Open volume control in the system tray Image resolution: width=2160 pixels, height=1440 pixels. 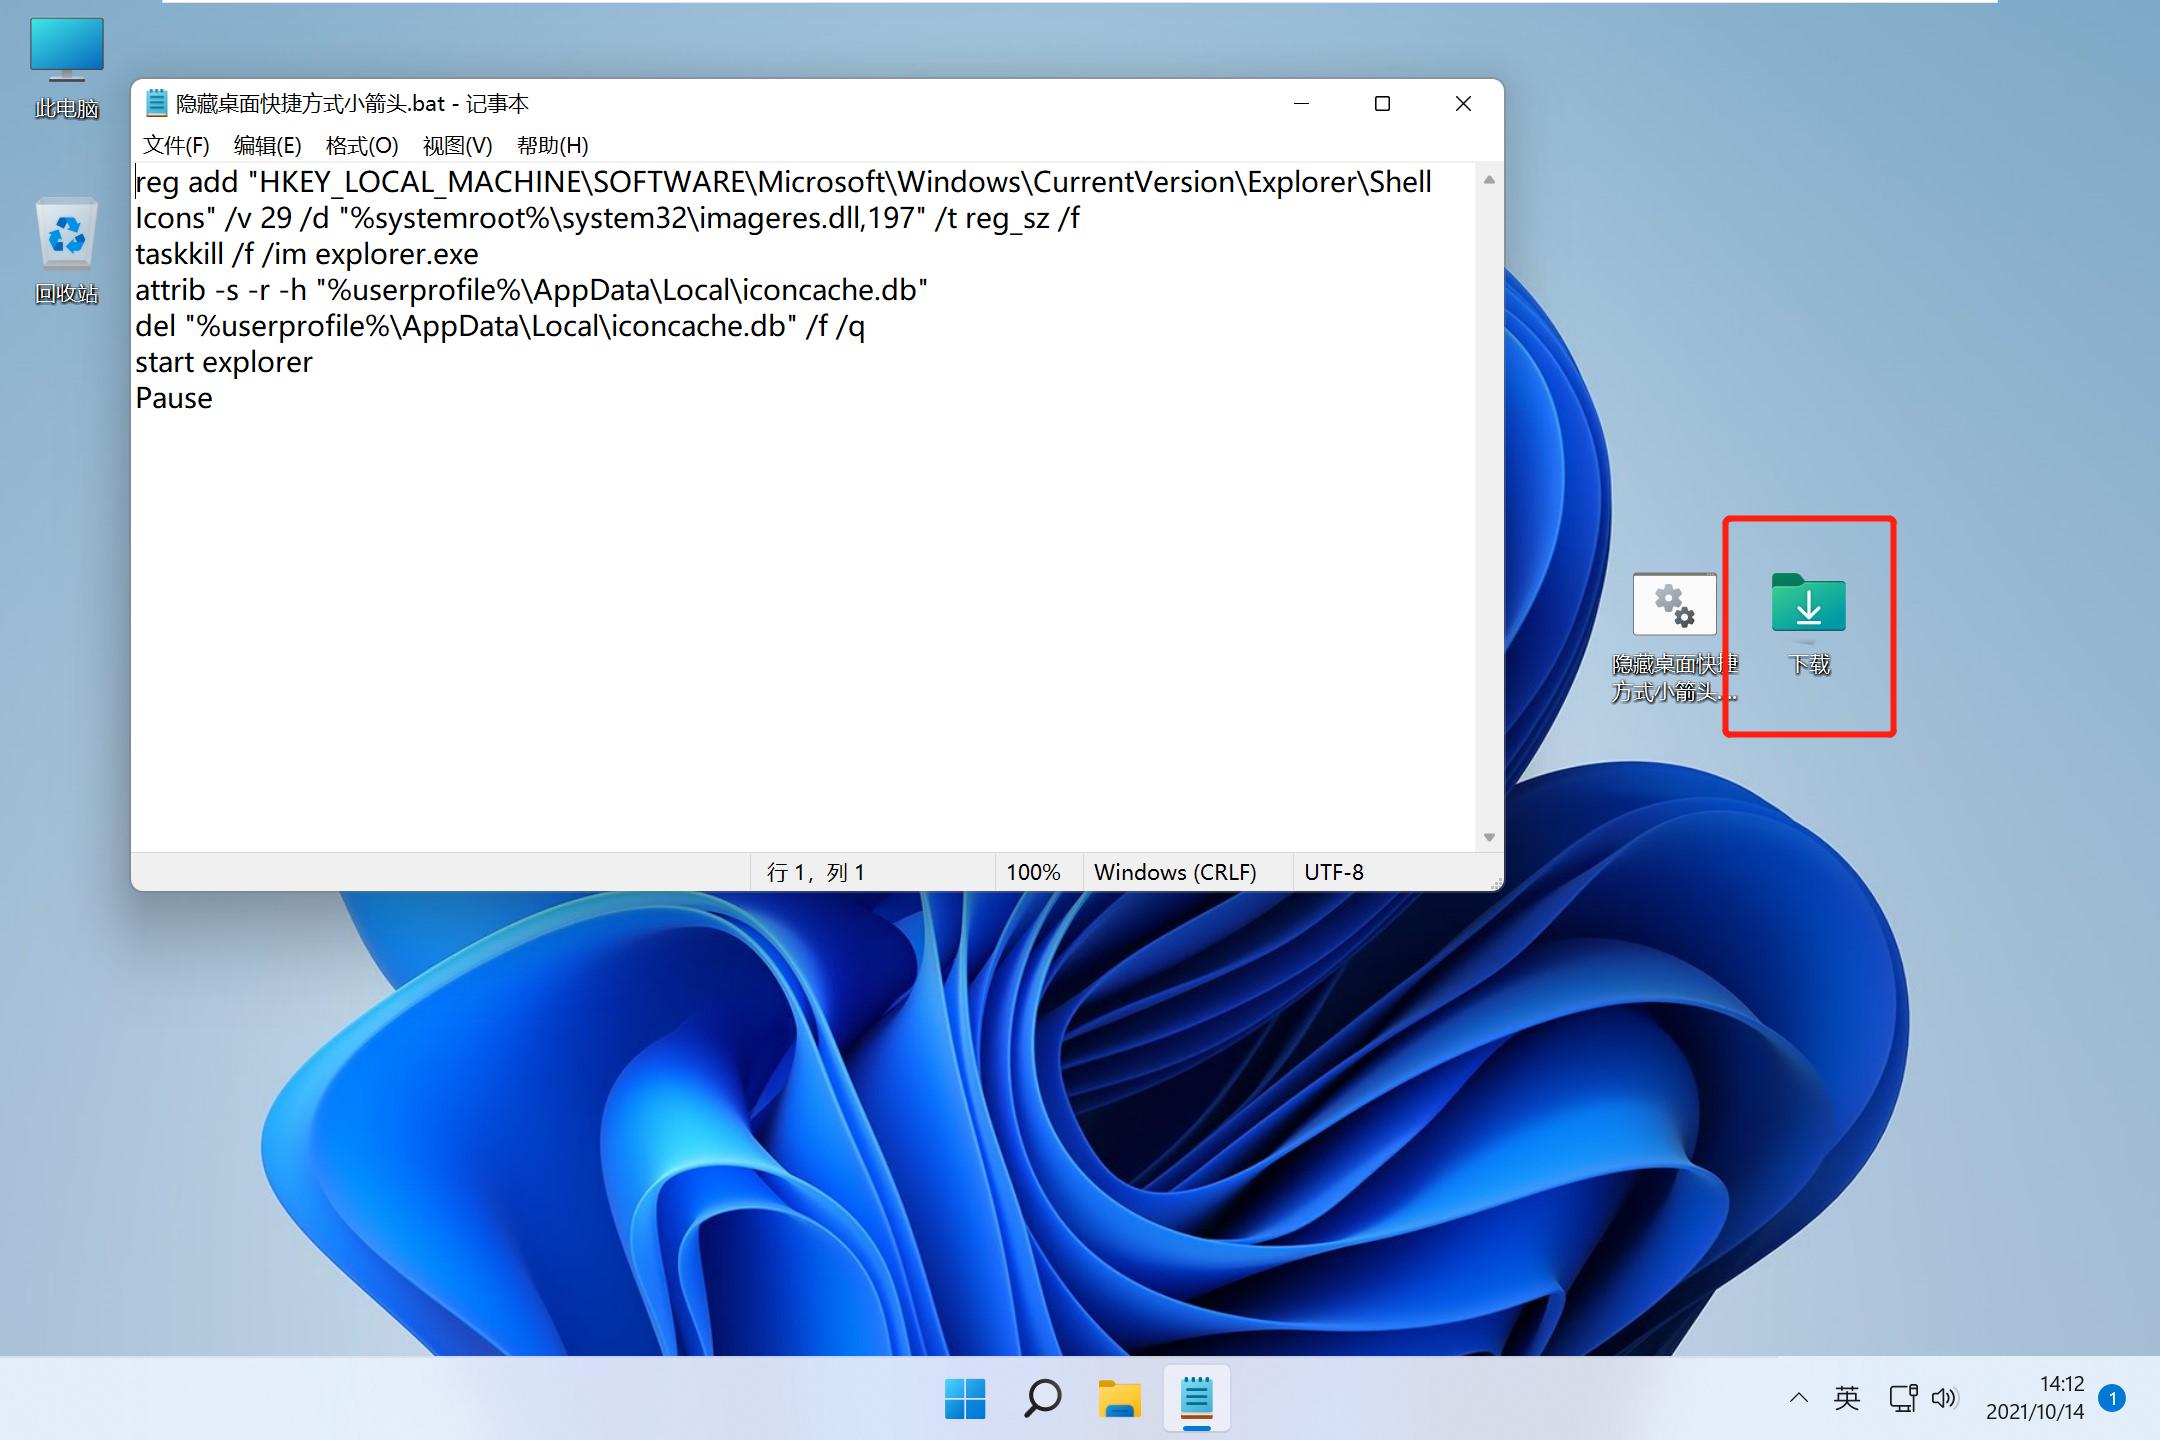click(1945, 1398)
